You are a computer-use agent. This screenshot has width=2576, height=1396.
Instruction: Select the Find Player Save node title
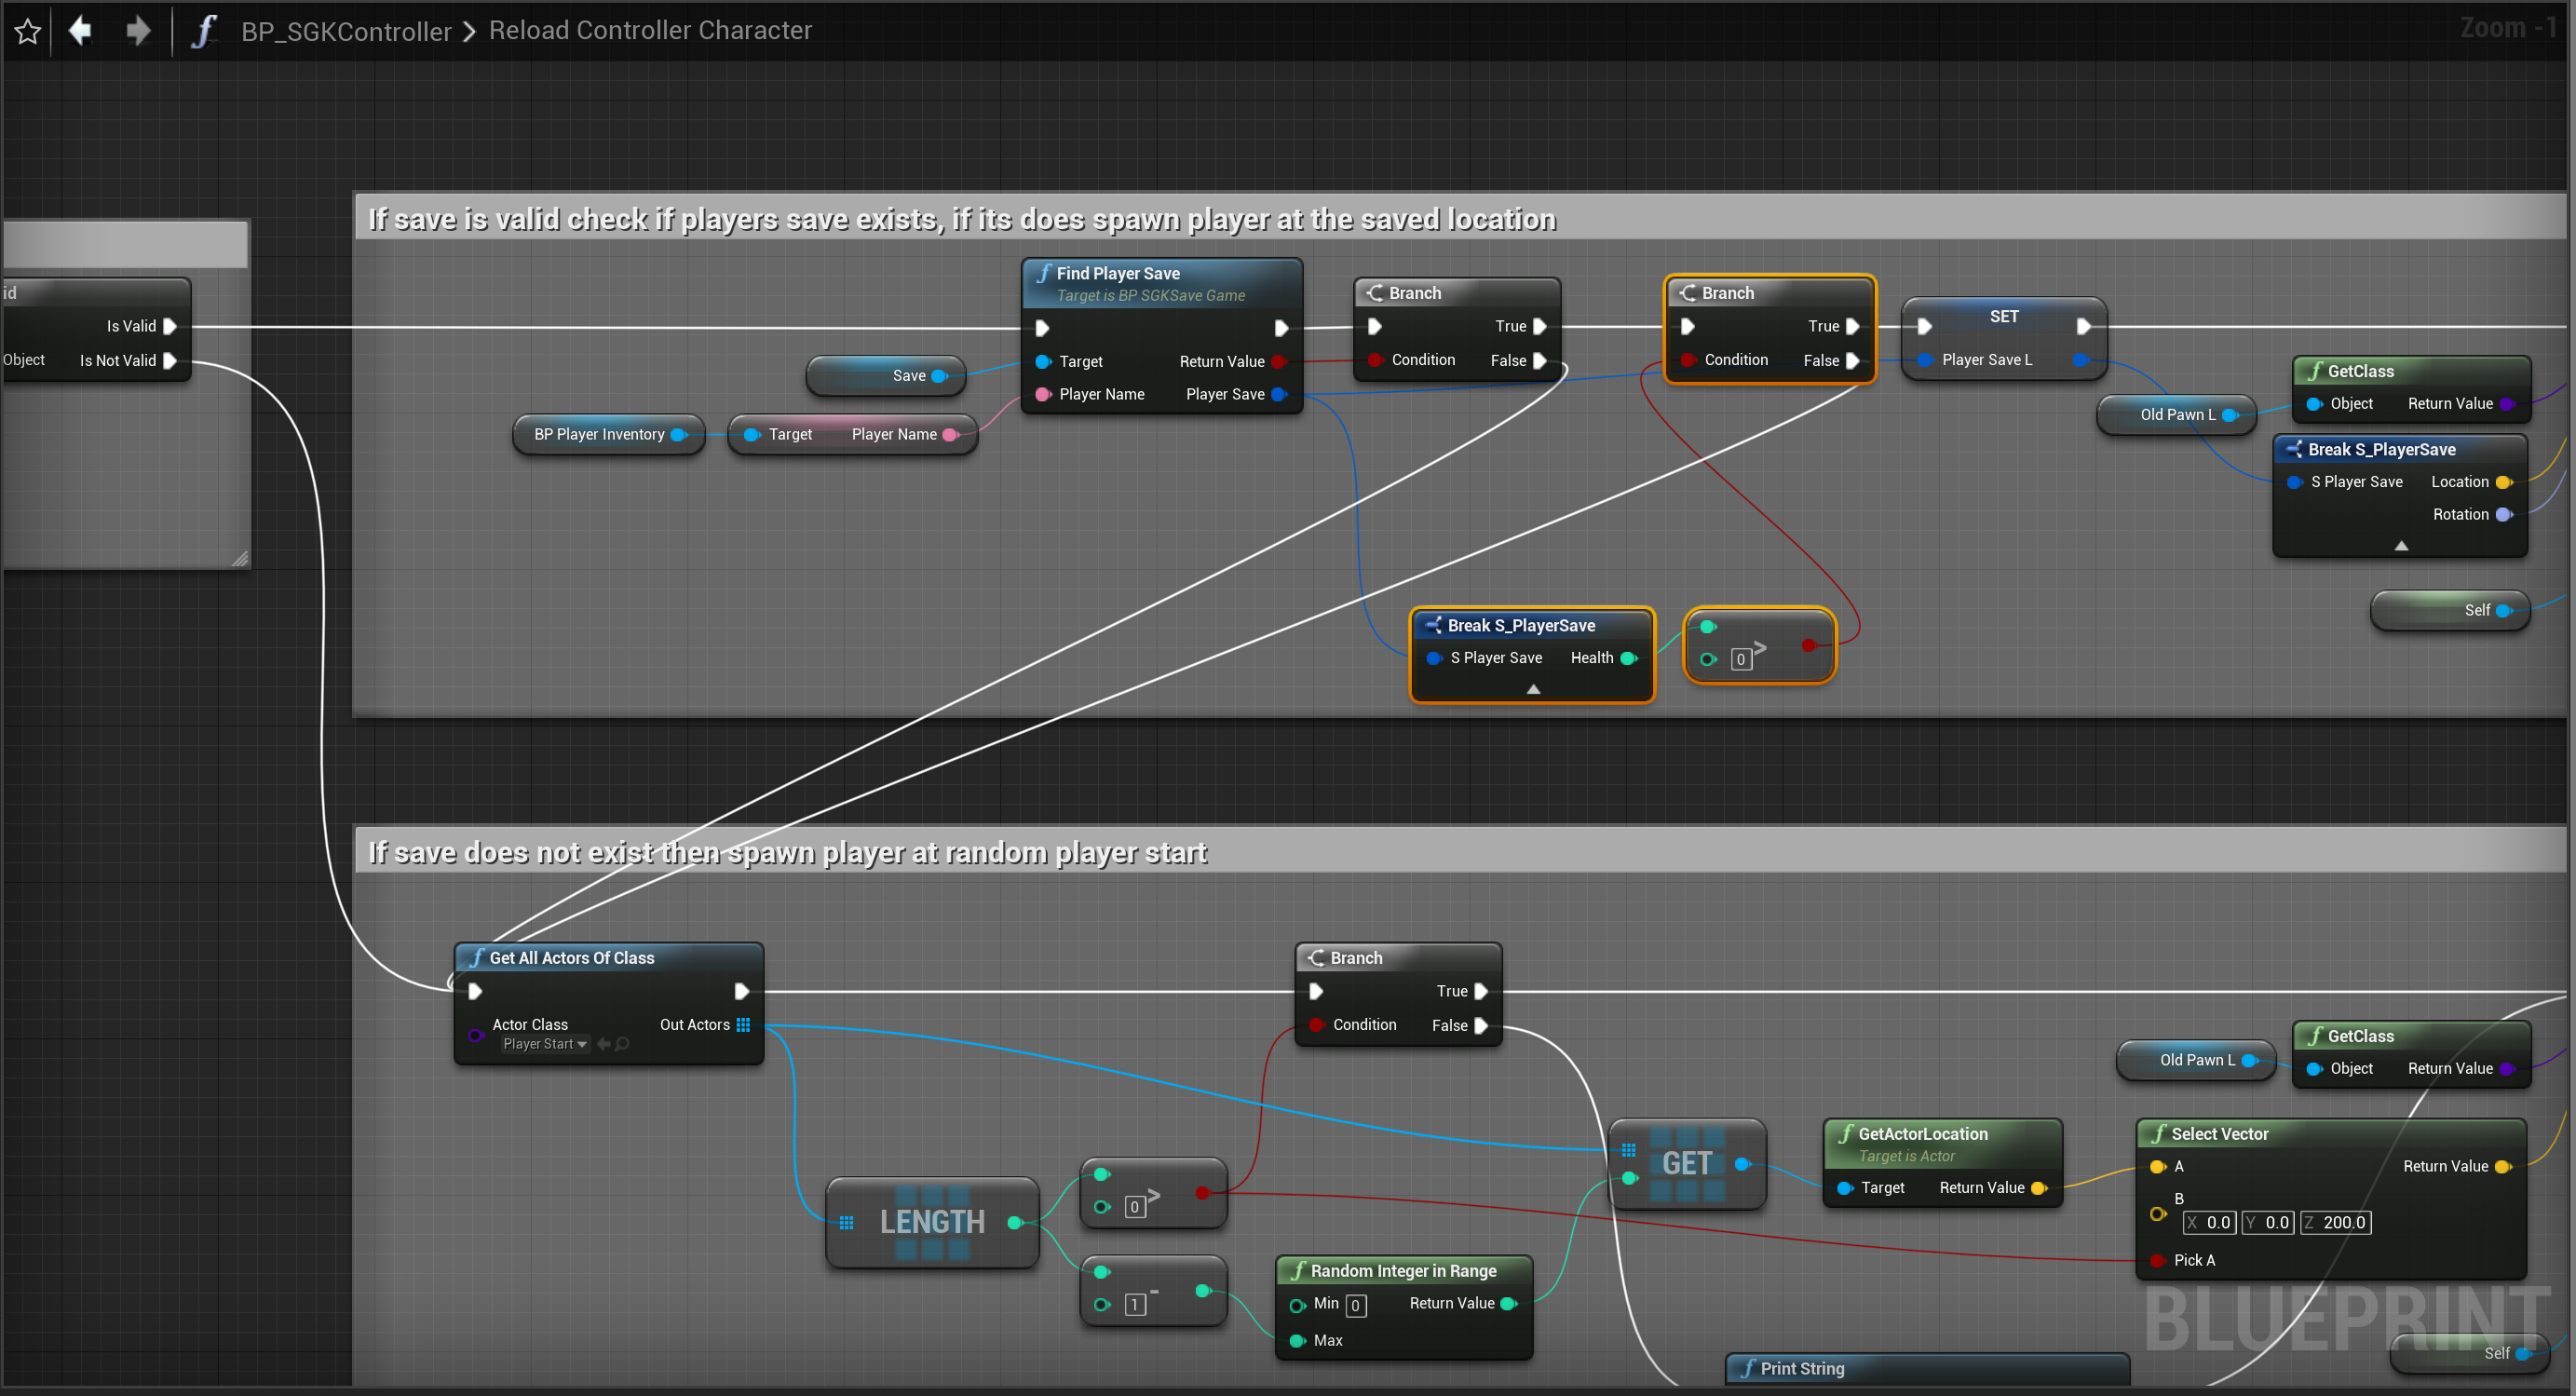coord(1117,273)
